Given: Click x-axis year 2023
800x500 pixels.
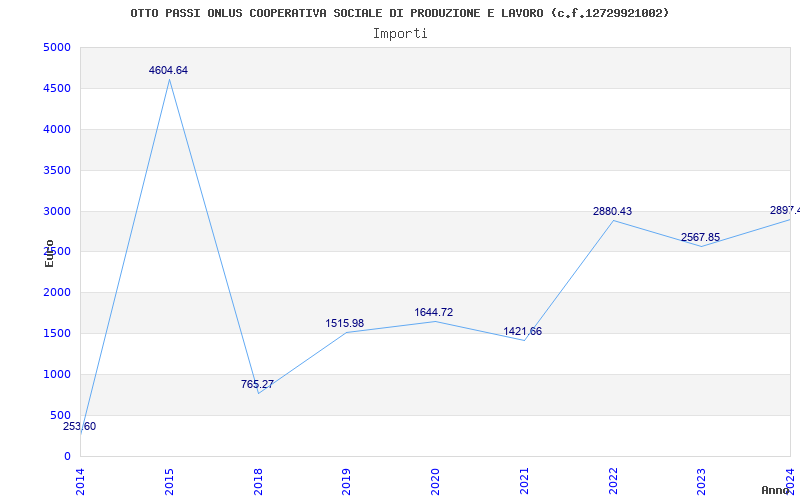Looking at the screenshot, I should pyautogui.click(x=702, y=482).
